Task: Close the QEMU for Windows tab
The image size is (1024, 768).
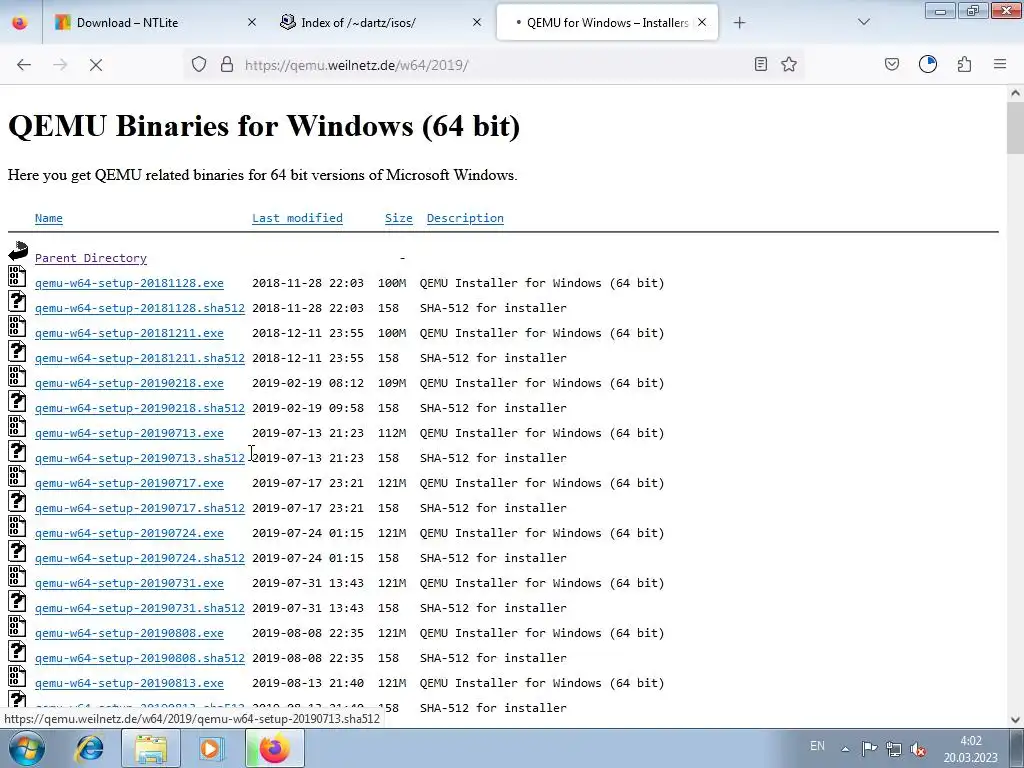Action: tap(702, 22)
